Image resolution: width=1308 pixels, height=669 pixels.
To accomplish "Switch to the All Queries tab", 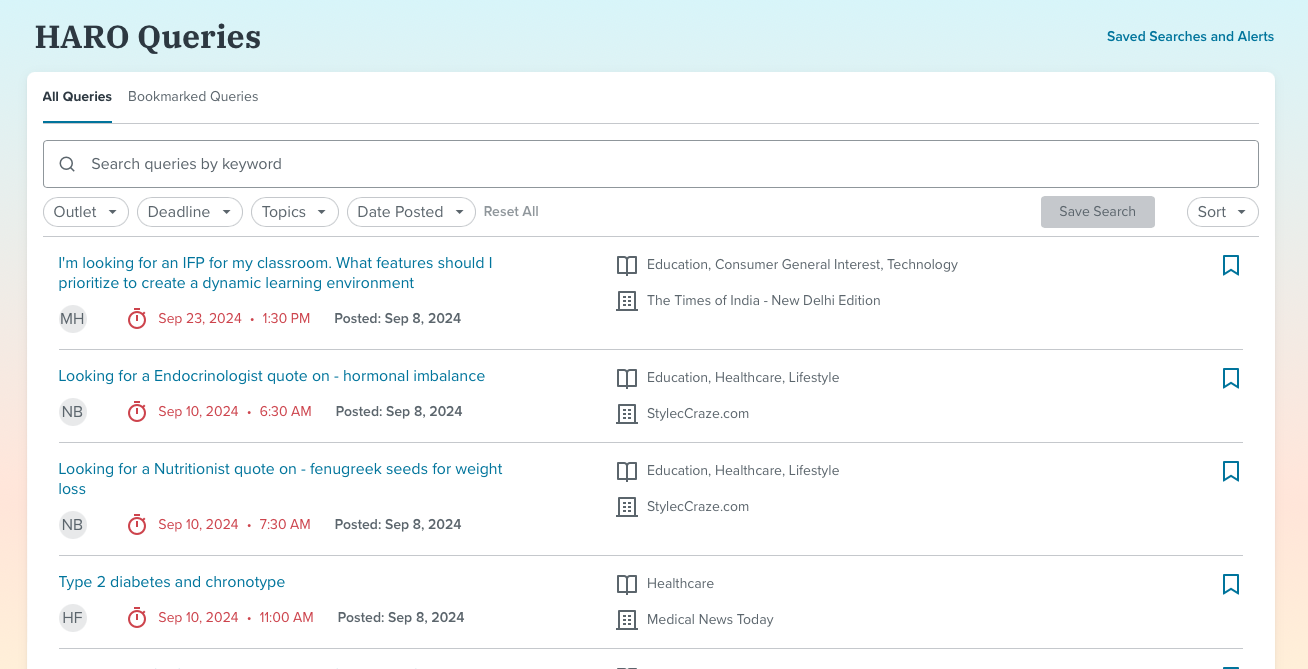I will point(77,97).
